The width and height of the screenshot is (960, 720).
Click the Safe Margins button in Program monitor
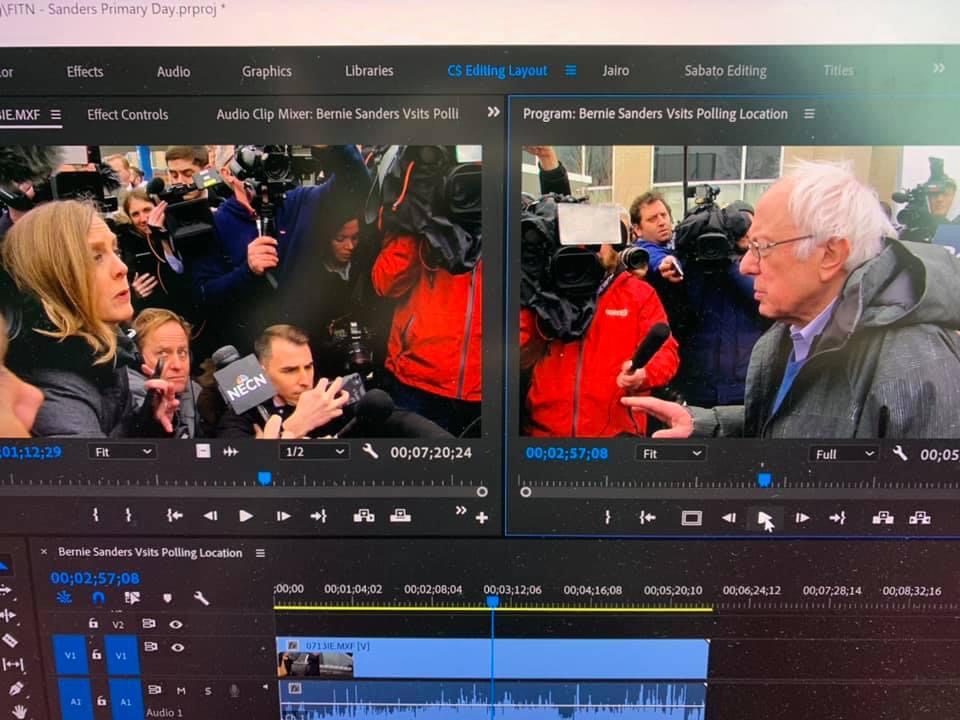coord(691,519)
